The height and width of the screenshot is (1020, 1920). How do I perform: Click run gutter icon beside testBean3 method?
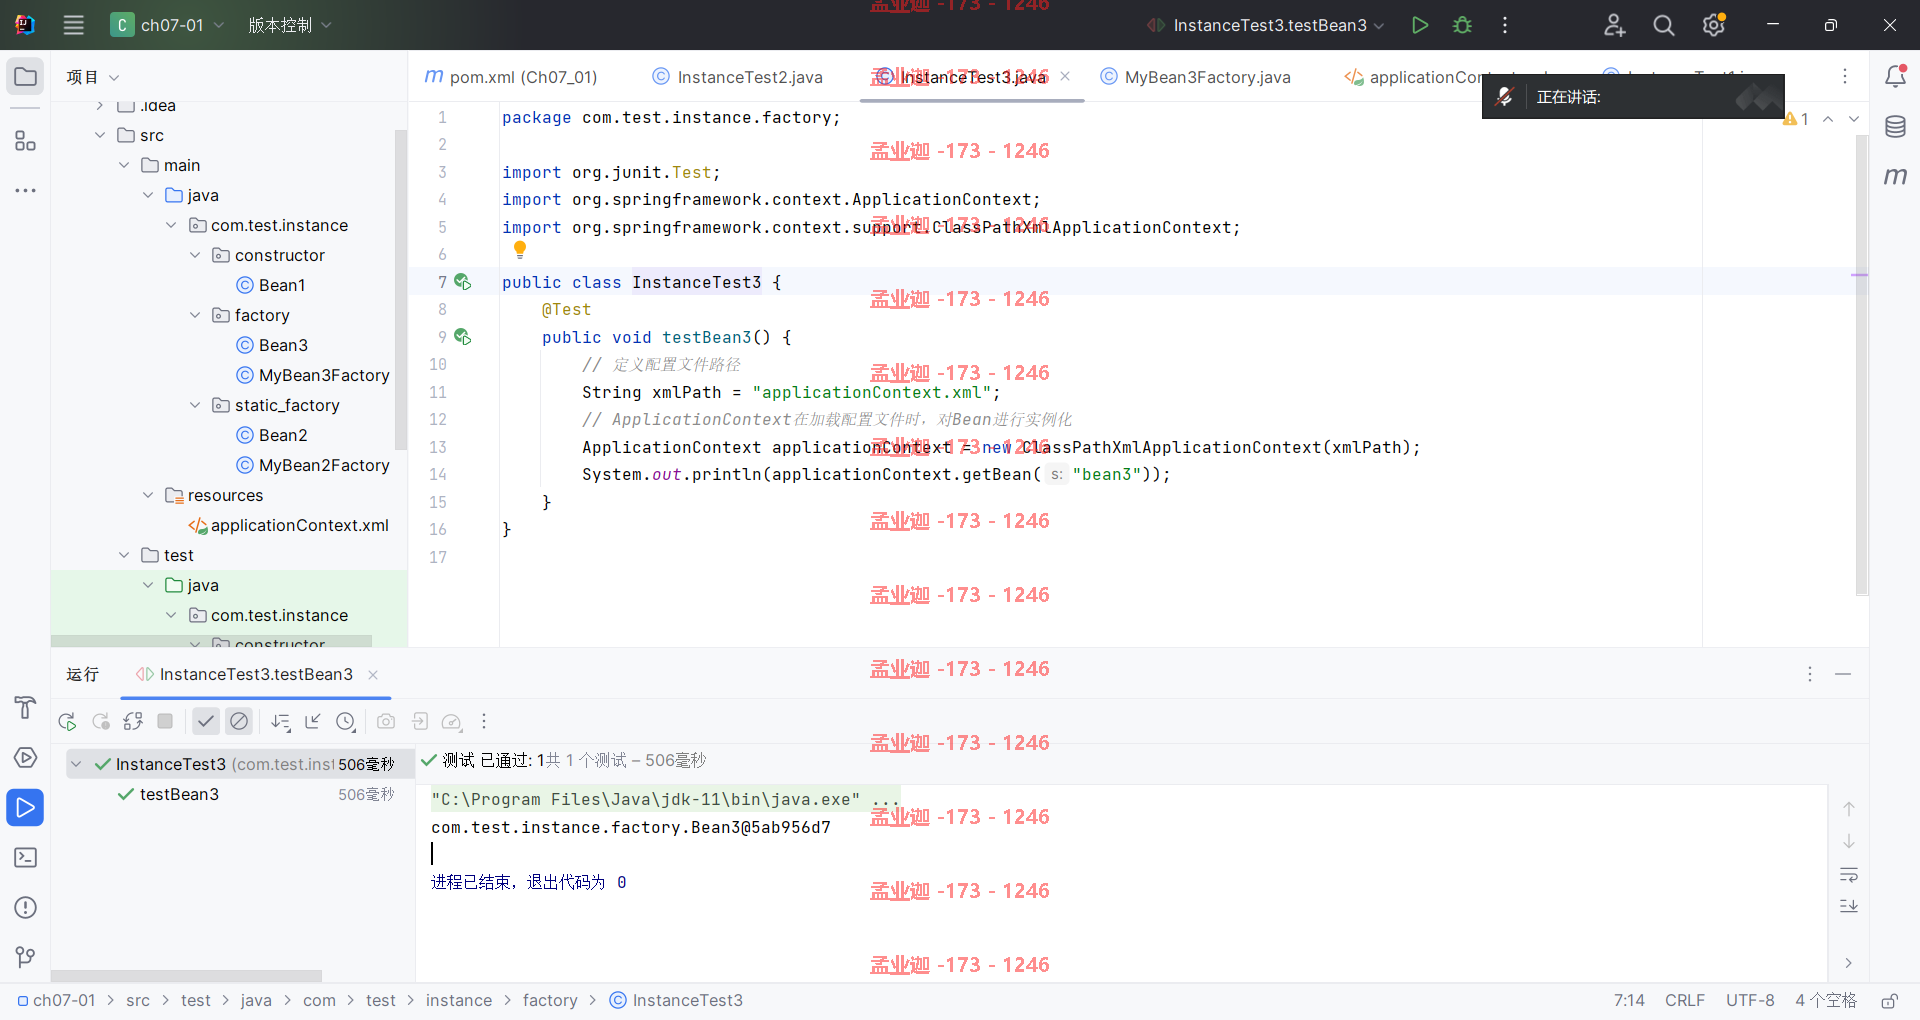(x=463, y=337)
